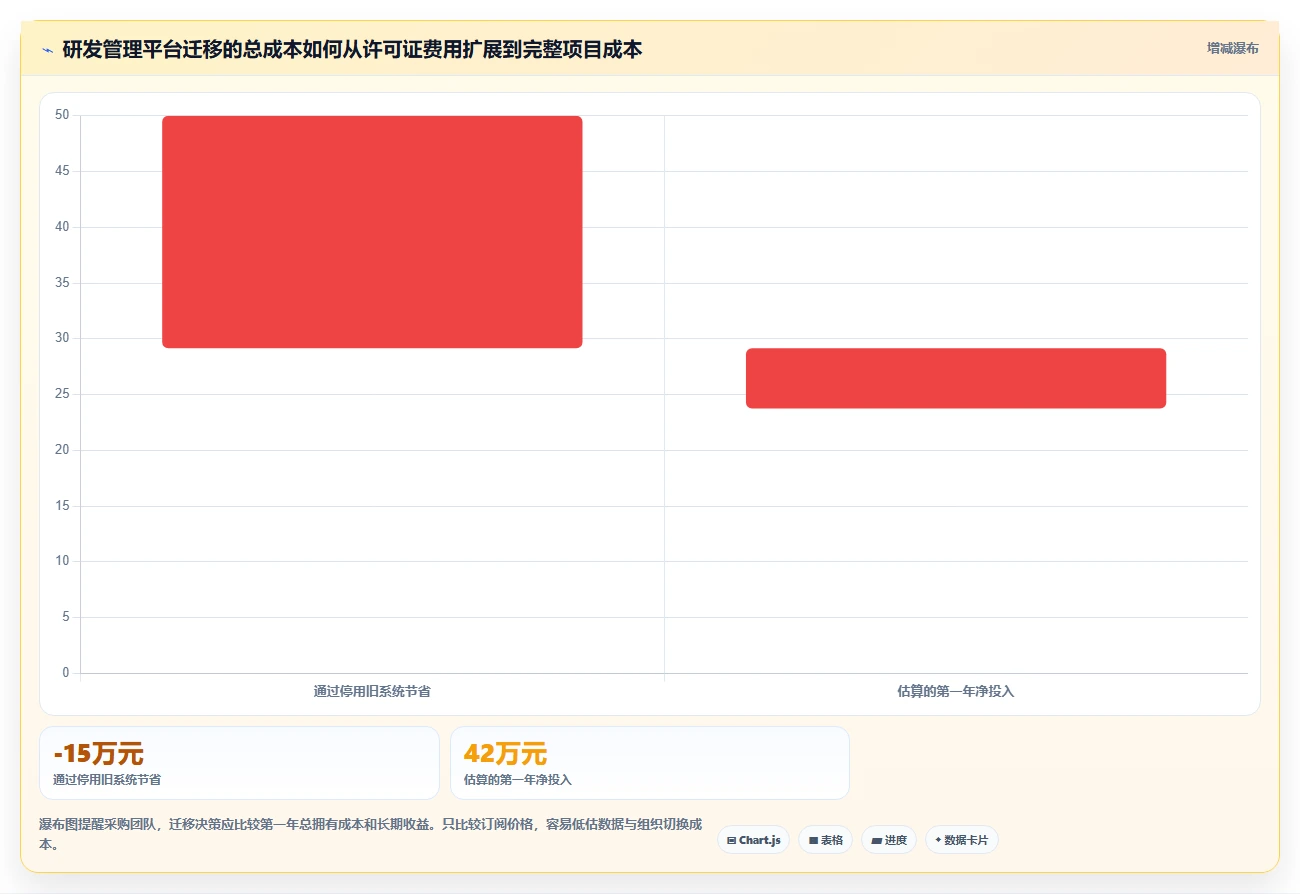Click the chart title about 研发管理平台迁移

352,49
